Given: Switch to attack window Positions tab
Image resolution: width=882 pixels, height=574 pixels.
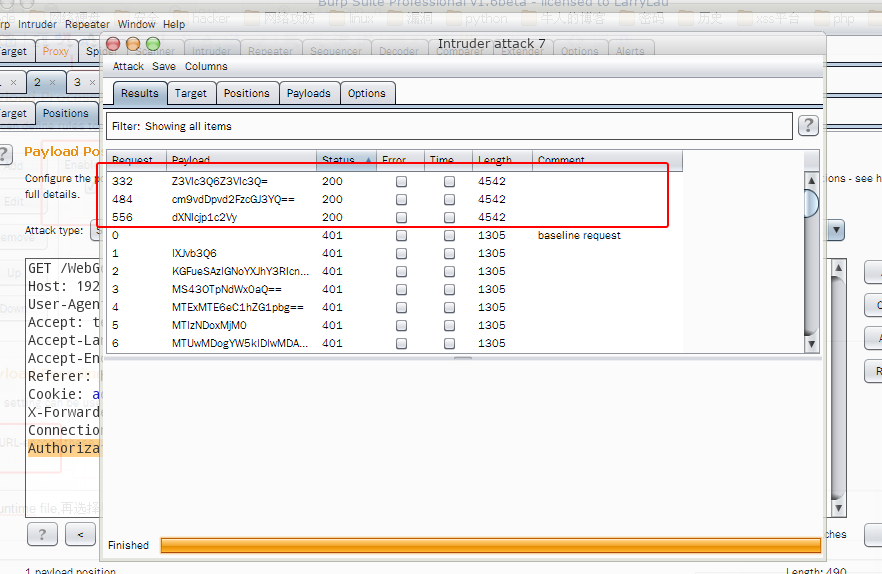Looking at the screenshot, I should coord(246,93).
